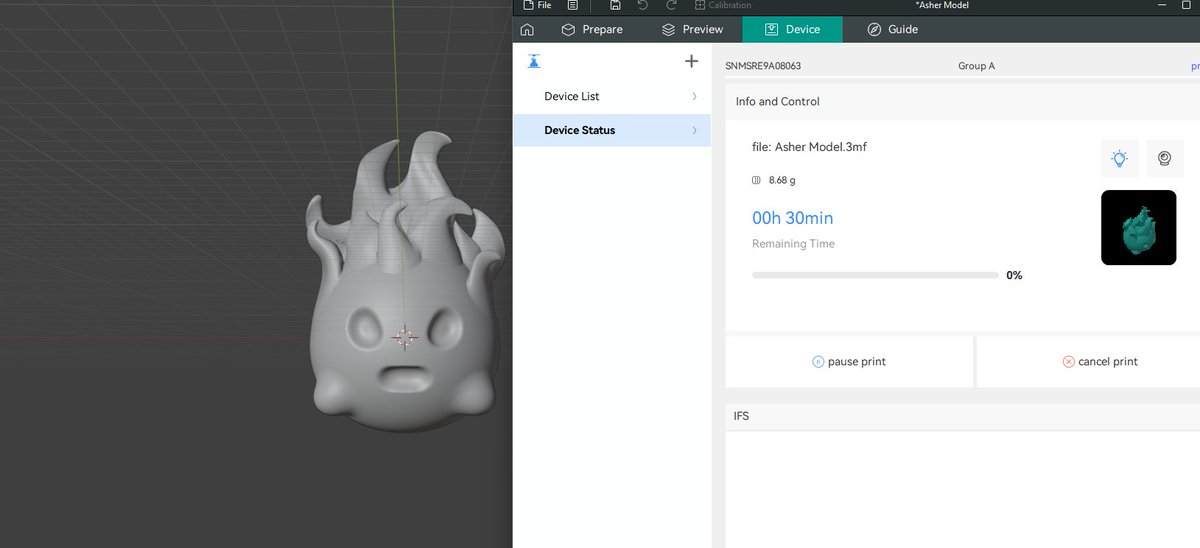Screen dimensions: 1200x548
Task: Select the Device Status entry
Action: (612, 130)
